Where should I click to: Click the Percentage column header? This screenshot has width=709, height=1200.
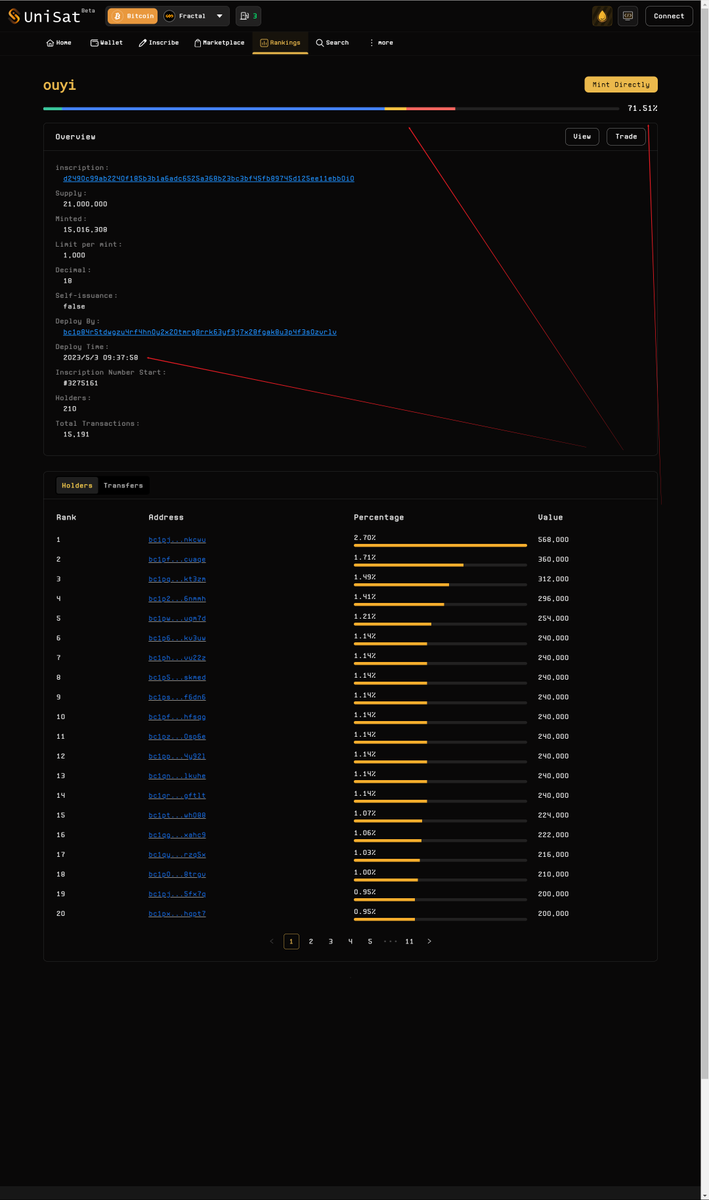click(379, 517)
